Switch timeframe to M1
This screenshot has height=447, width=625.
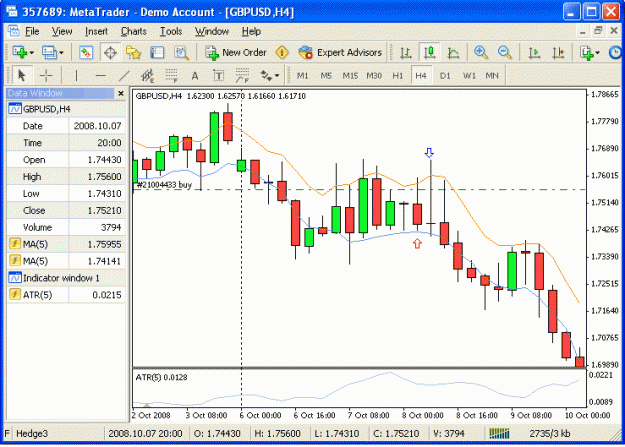click(x=303, y=75)
